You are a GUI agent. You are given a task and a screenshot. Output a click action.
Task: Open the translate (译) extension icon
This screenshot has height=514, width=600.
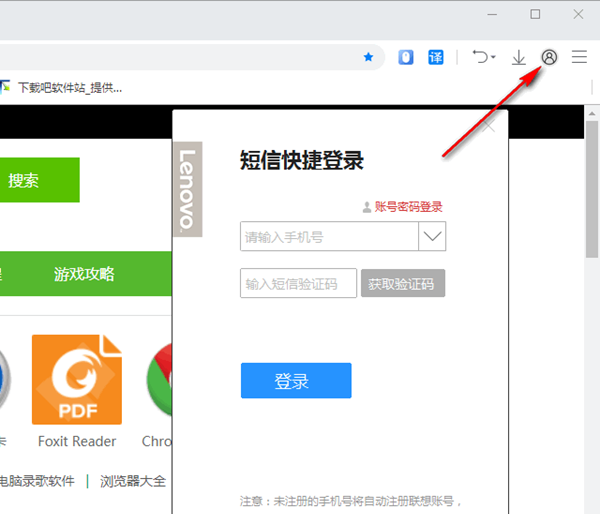(435, 57)
